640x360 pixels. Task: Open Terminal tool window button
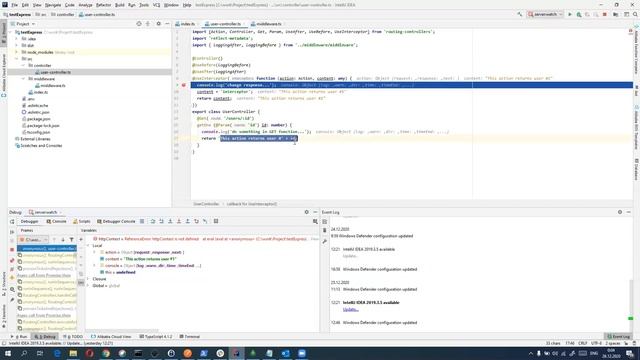click(189, 337)
